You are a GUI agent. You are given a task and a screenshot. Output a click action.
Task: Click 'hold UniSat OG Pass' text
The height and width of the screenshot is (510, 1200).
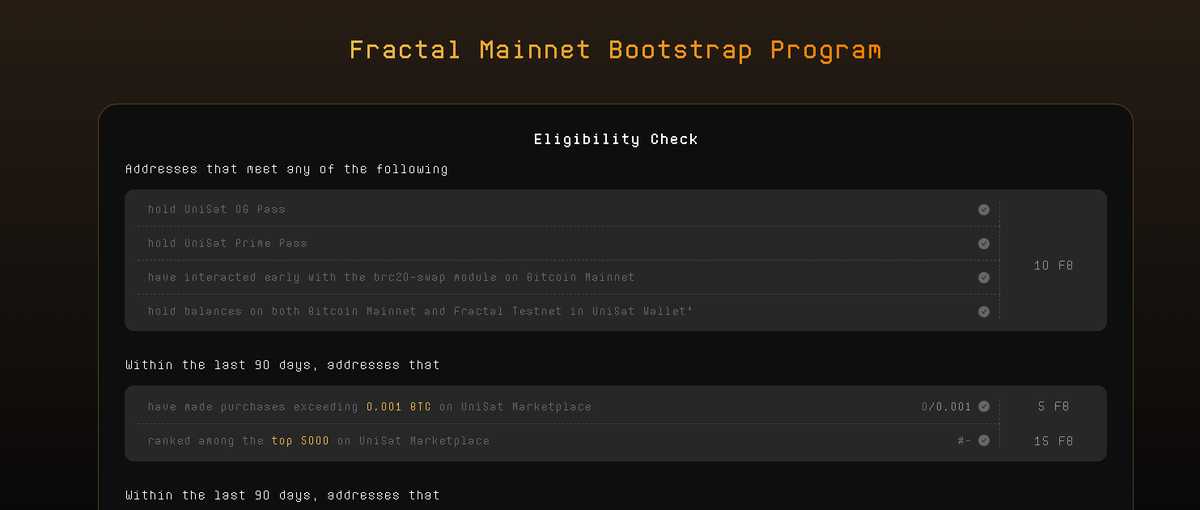pos(217,209)
